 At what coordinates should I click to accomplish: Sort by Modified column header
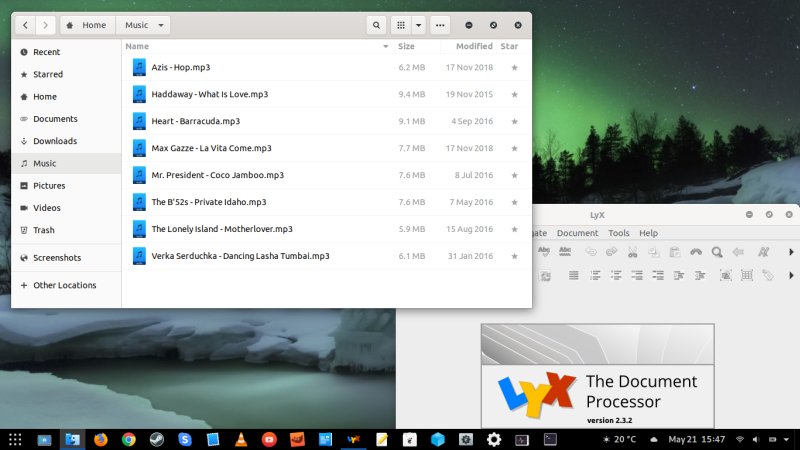474,46
